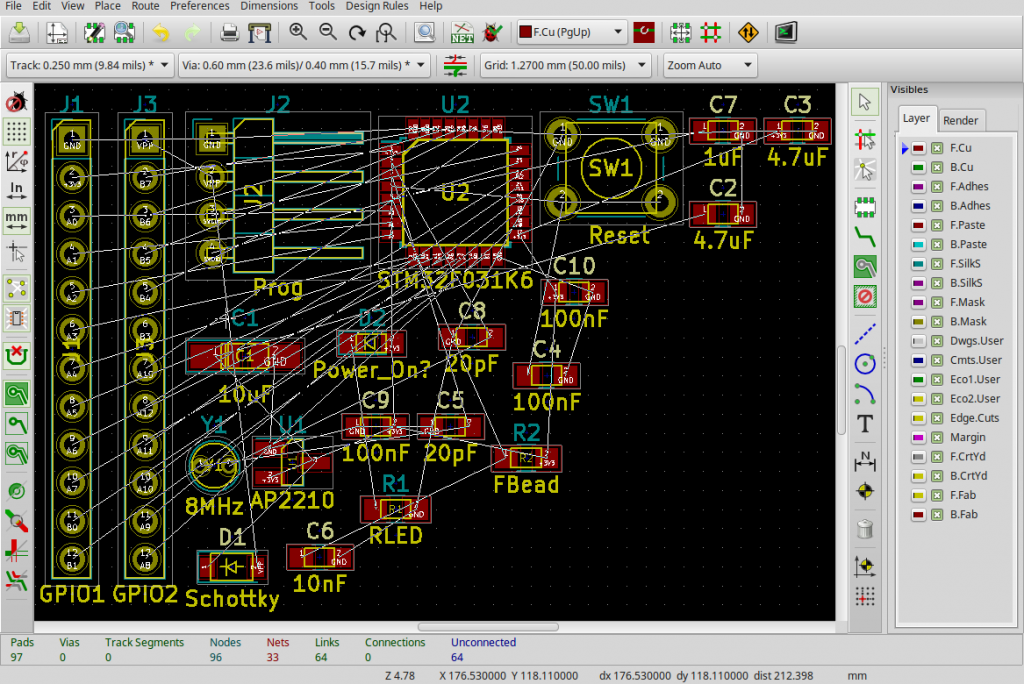Image resolution: width=1024 pixels, height=684 pixels.
Task: Click the Redraw view icon
Action: tap(357, 32)
